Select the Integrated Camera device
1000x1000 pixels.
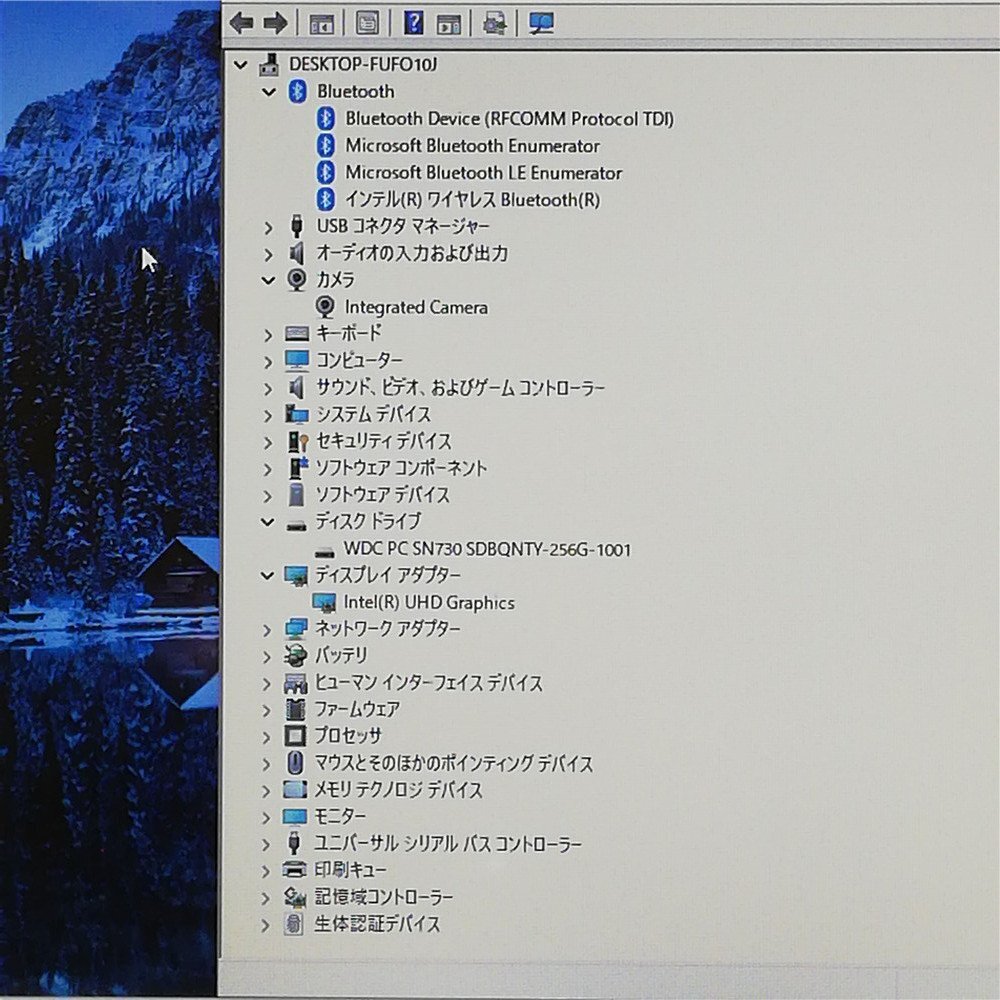click(416, 307)
